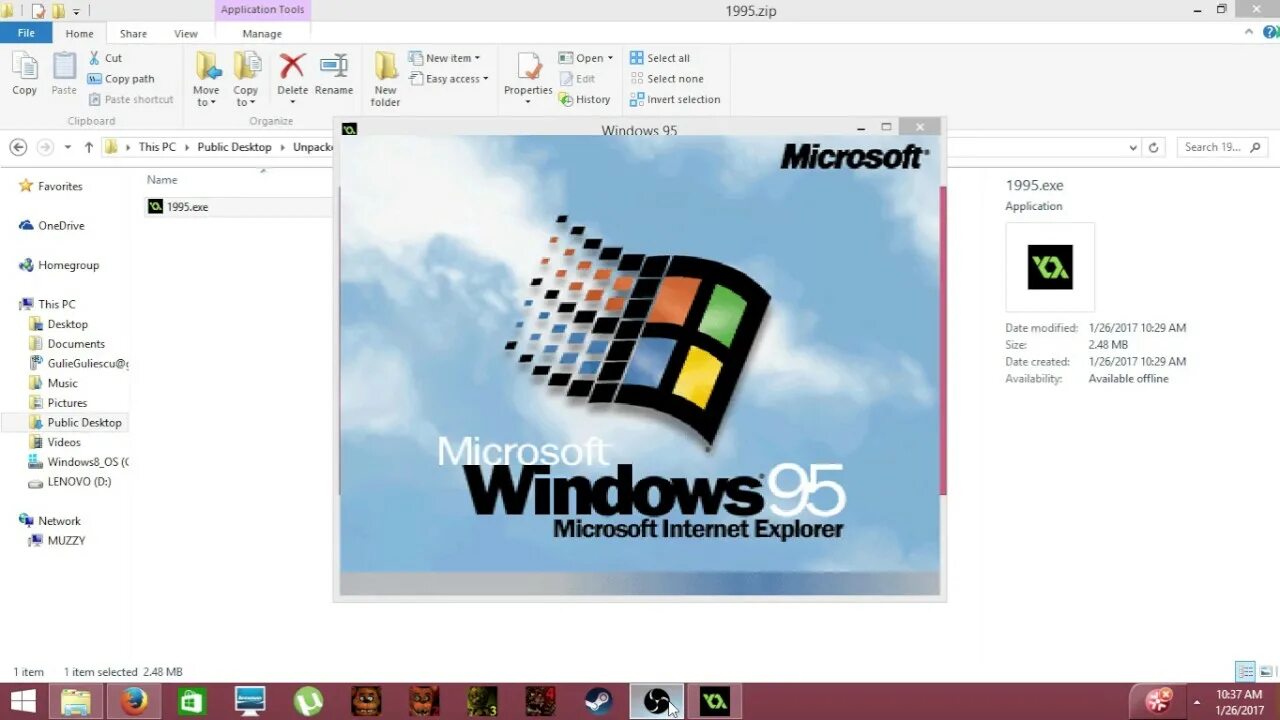Open the Manage tab

coord(262,33)
